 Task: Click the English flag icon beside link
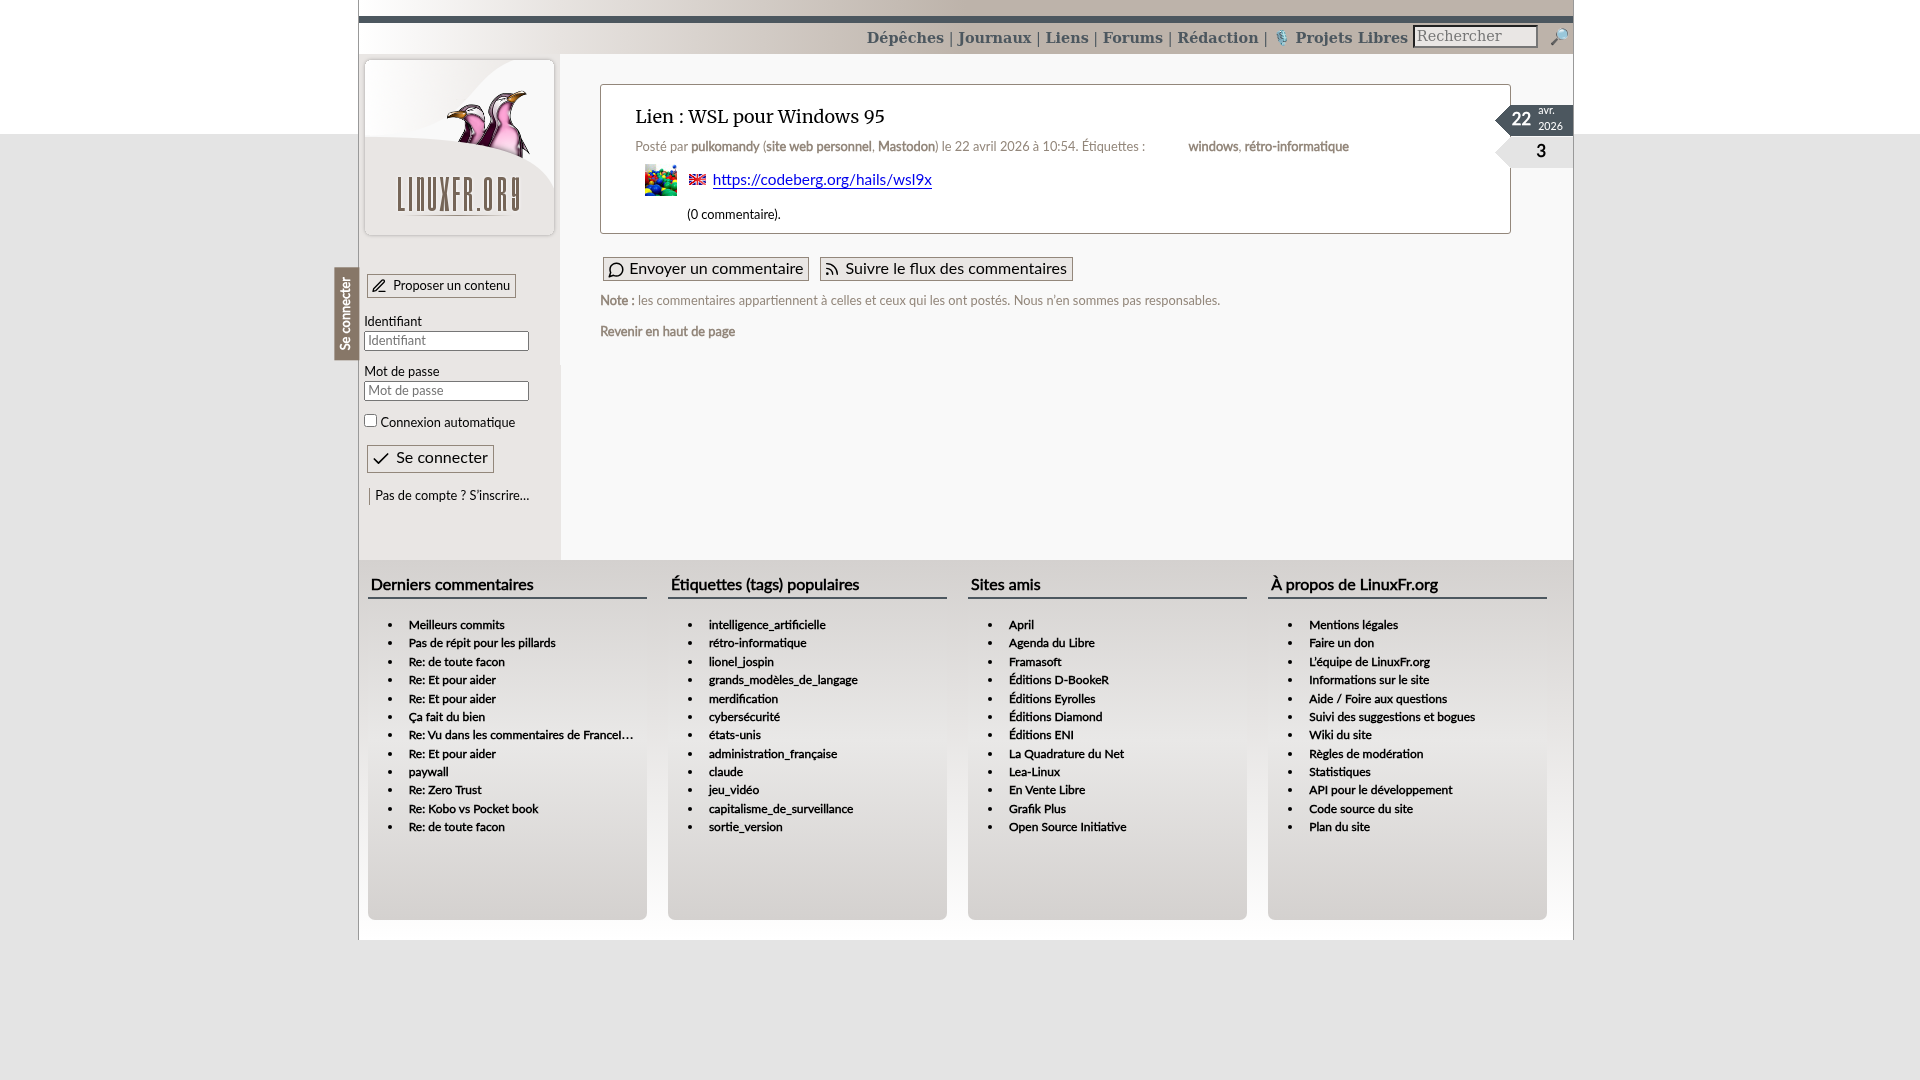coord(697,180)
